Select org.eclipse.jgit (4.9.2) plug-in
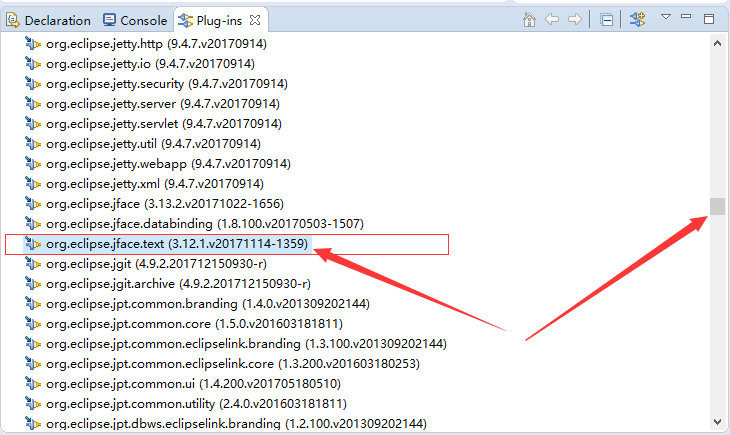 [156, 264]
